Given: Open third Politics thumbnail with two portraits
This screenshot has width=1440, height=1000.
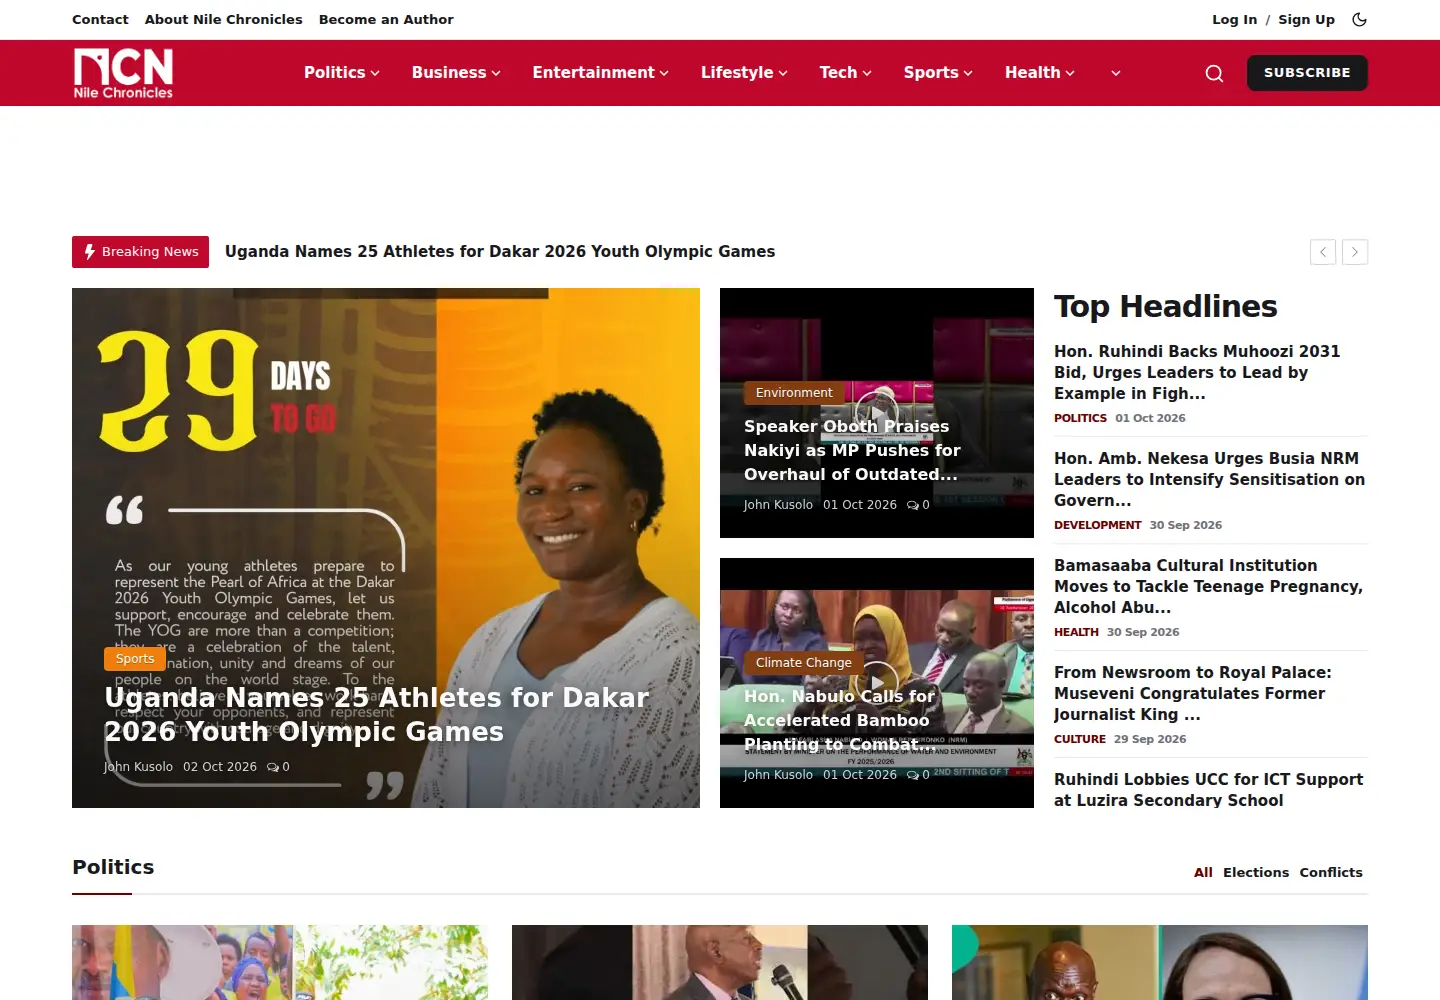Looking at the screenshot, I should [1160, 962].
